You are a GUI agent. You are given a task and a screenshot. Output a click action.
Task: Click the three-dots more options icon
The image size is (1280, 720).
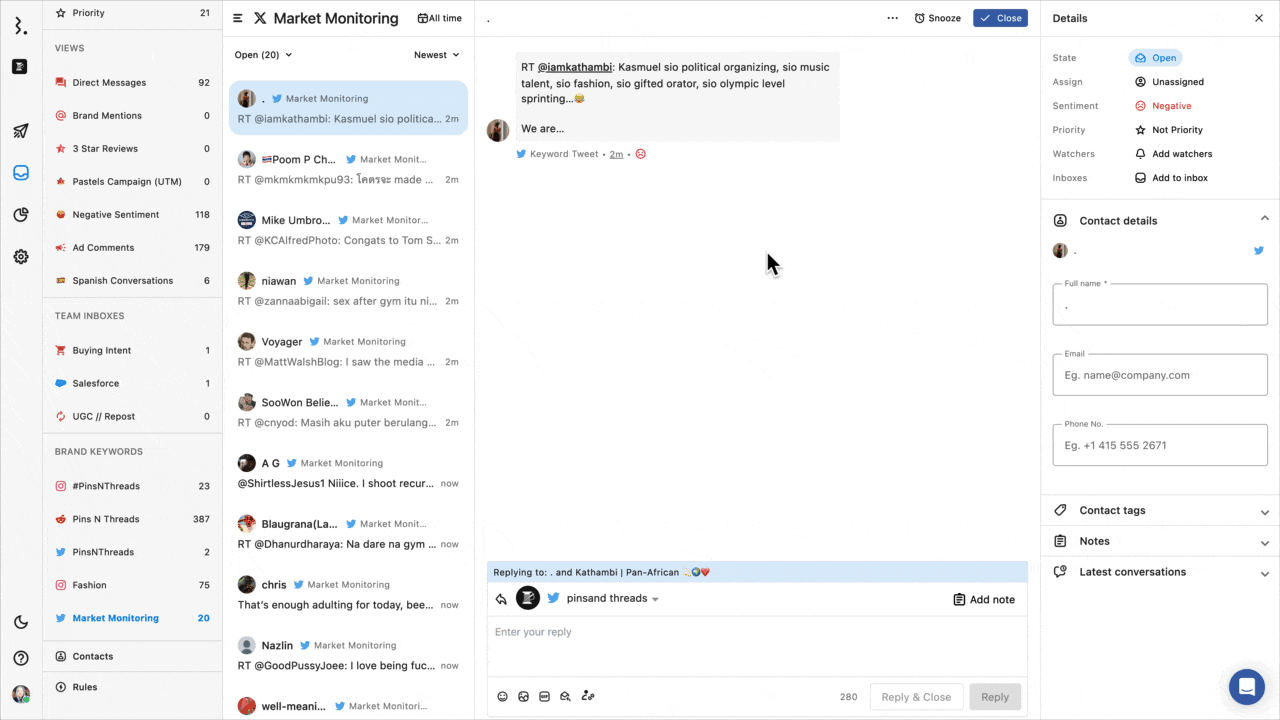click(x=892, y=18)
